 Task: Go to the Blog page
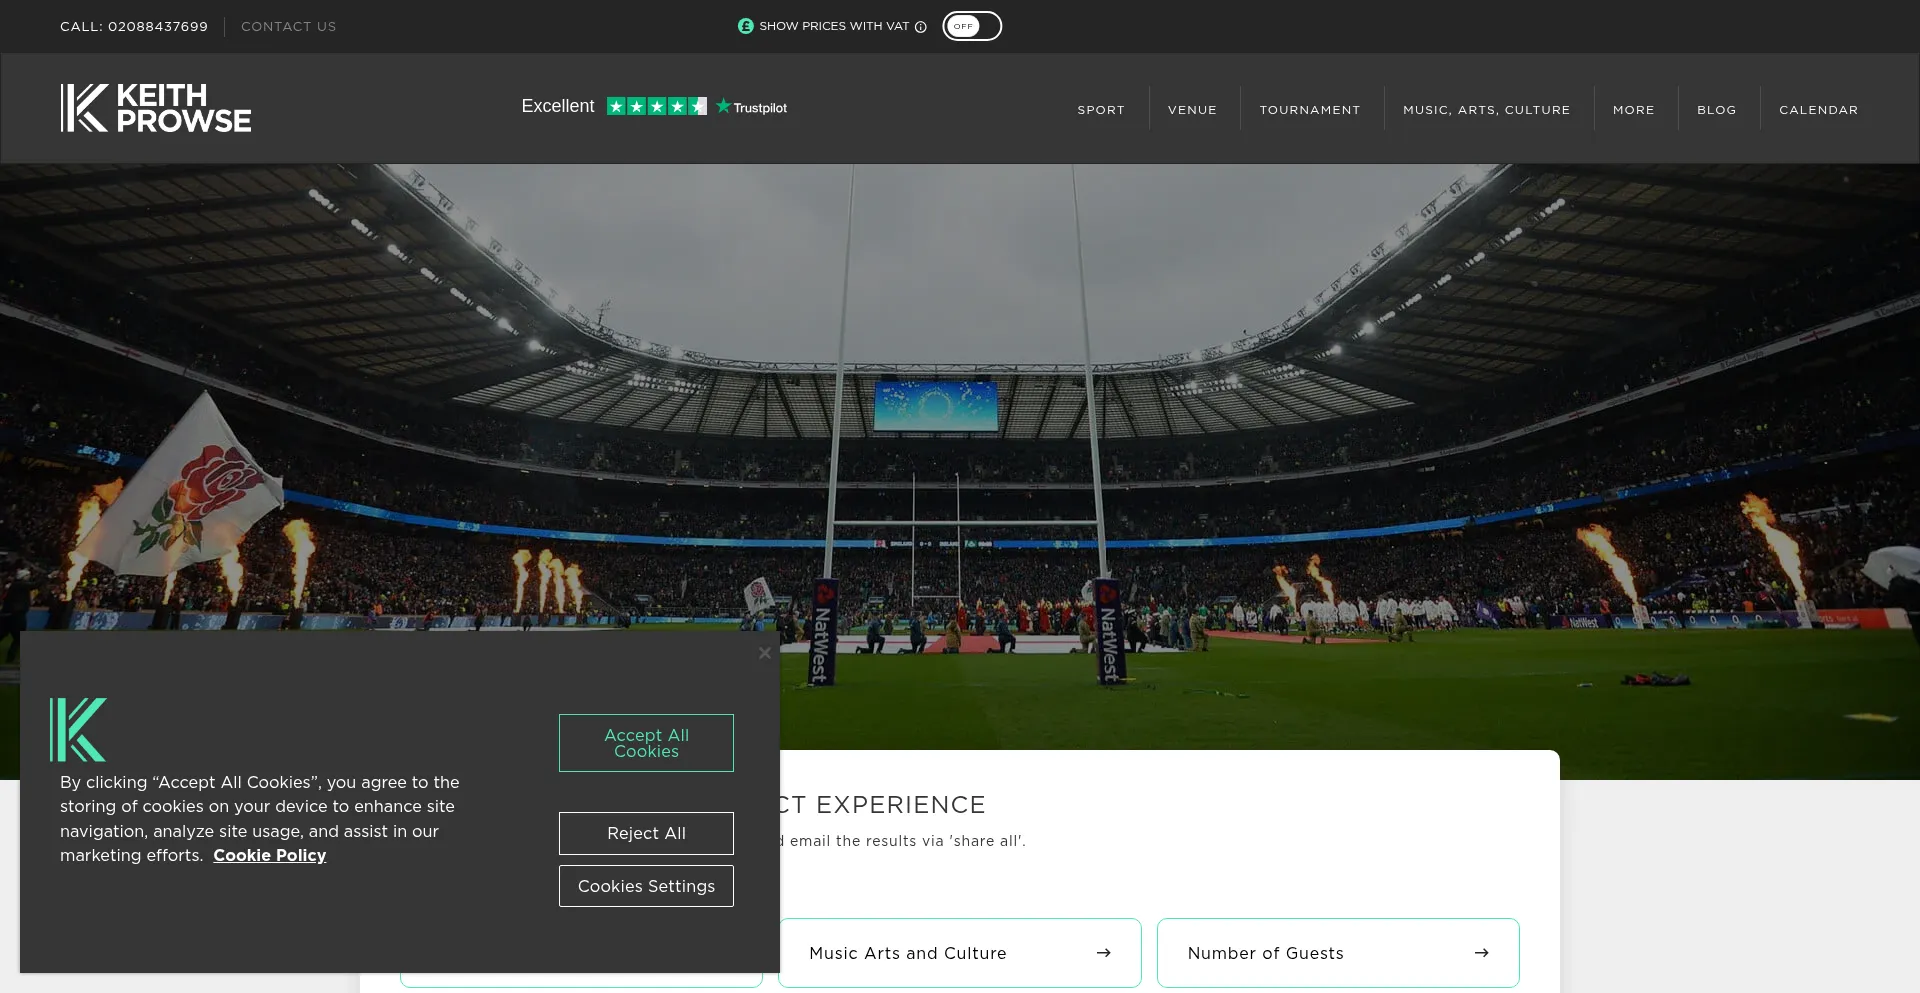point(1716,110)
